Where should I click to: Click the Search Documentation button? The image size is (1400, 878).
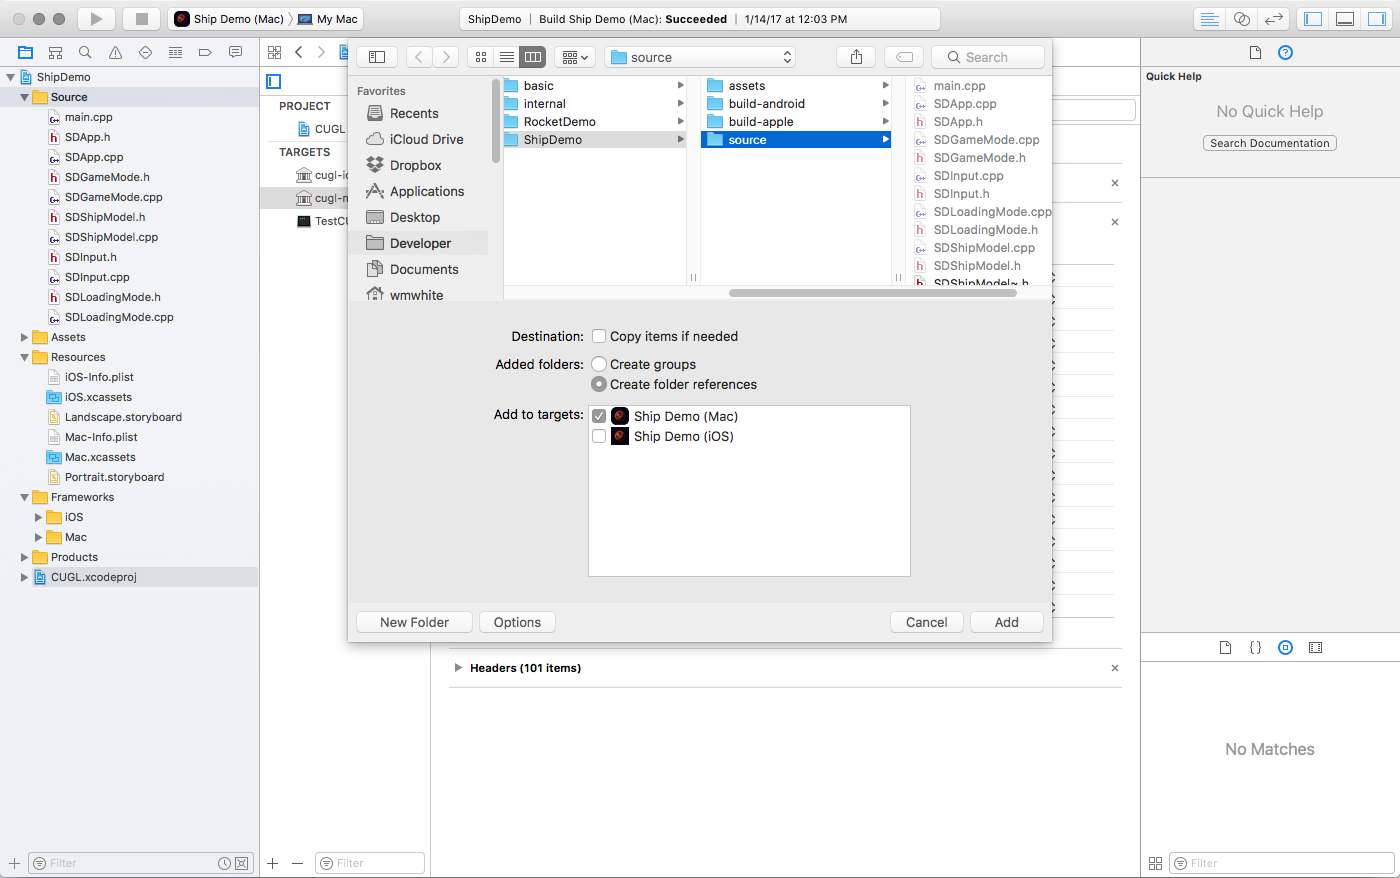point(1269,143)
